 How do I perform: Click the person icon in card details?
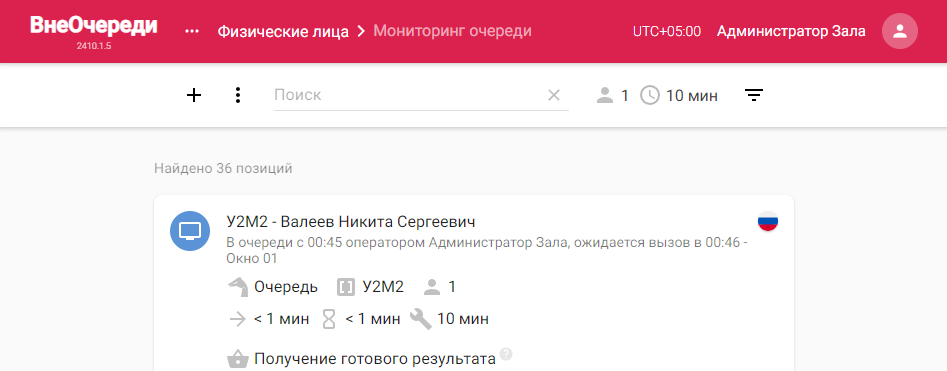[x=432, y=287]
